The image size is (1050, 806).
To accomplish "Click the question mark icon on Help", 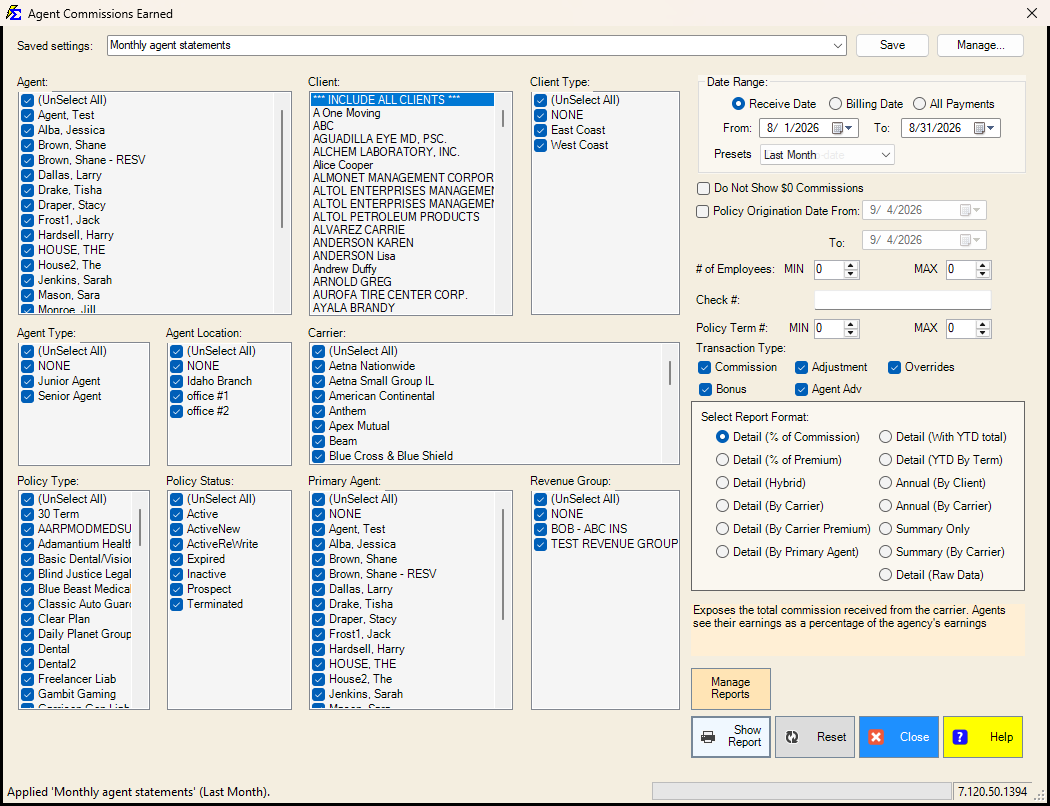I will pyautogui.click(x=960, y=737).
